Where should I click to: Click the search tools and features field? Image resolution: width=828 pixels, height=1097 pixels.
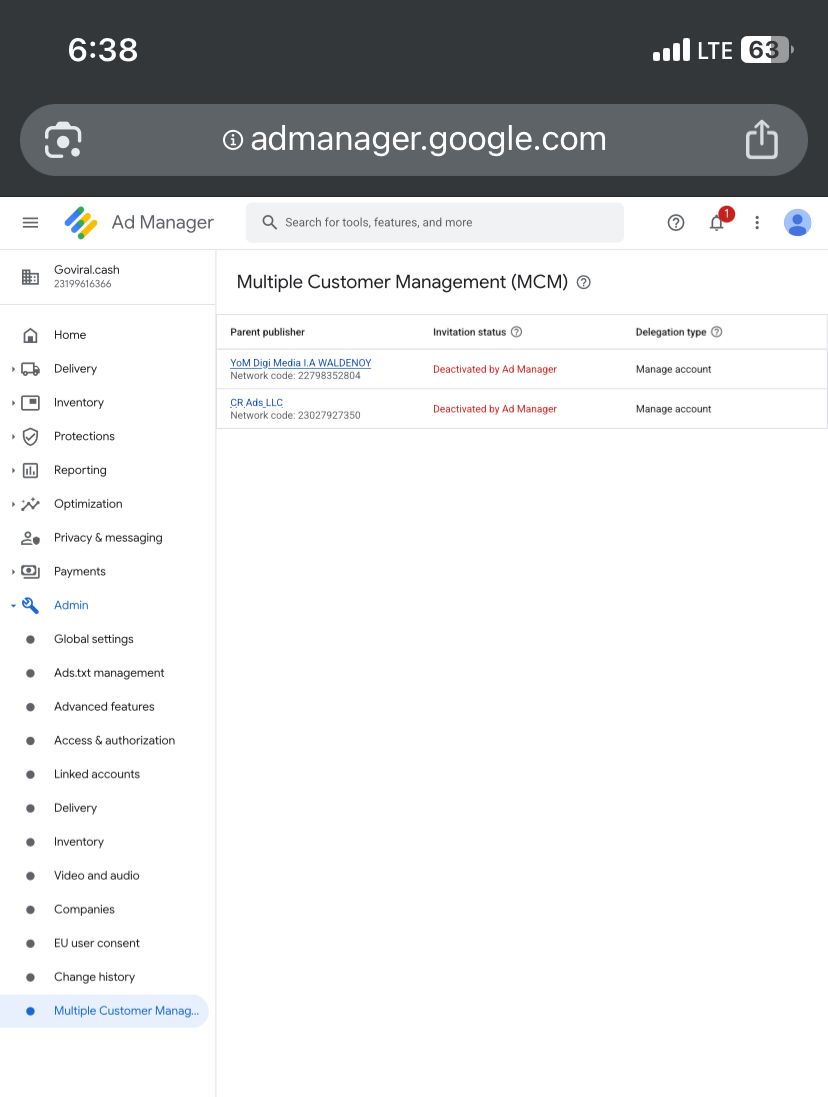click(x=435, y=222)
